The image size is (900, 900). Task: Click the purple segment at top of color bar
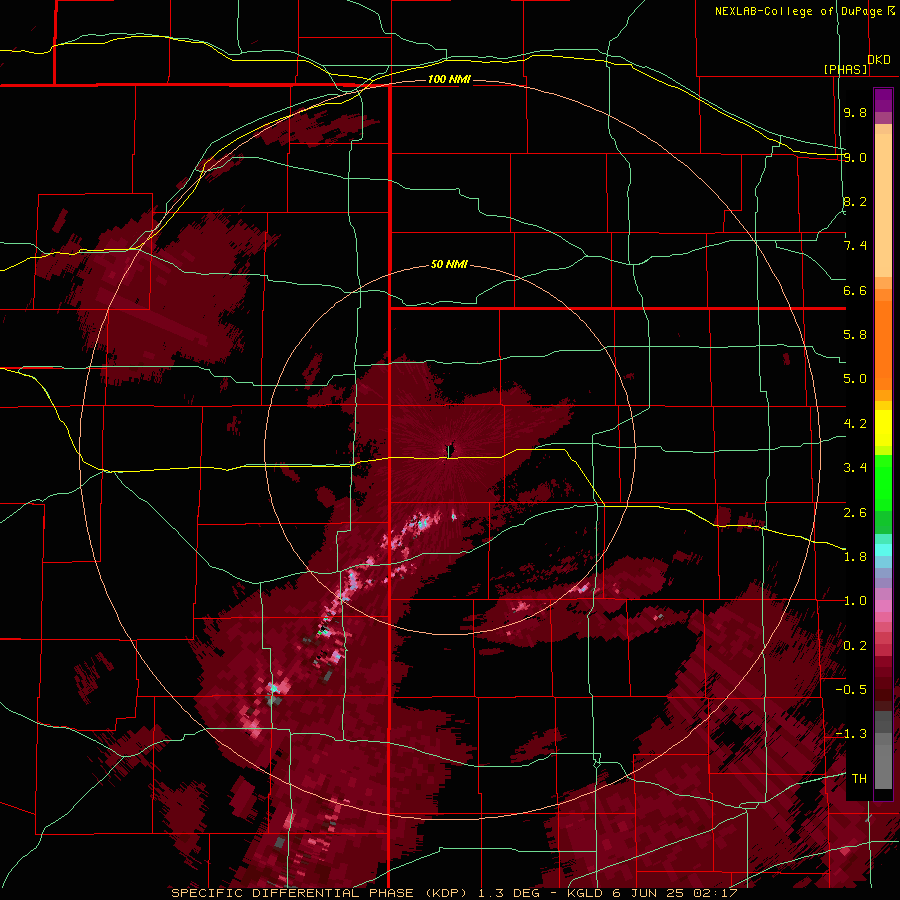coord(883,100)
